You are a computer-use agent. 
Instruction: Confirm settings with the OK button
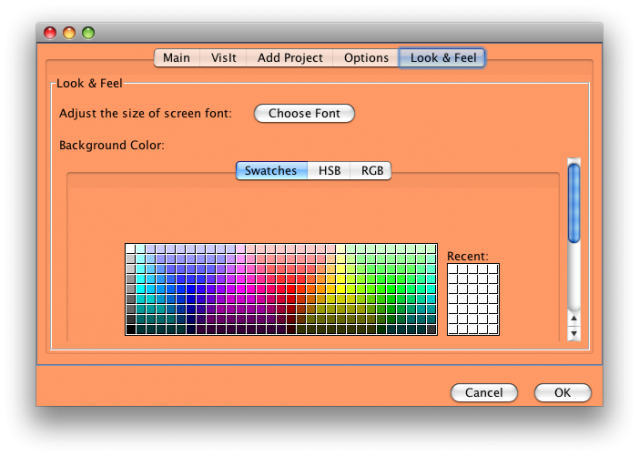[562, 393]
